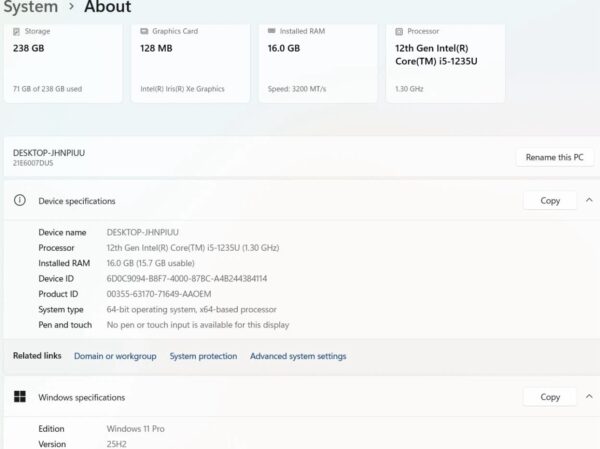Click the breadcrumb chevron after System
Viewport: 600px width, 449px height.
(x=71, y=7)
